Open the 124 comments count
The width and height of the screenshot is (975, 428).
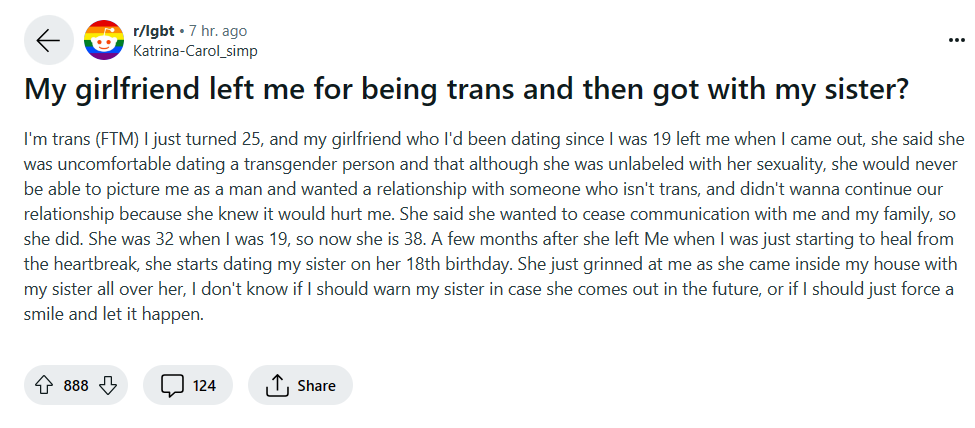tap(204, 386)
